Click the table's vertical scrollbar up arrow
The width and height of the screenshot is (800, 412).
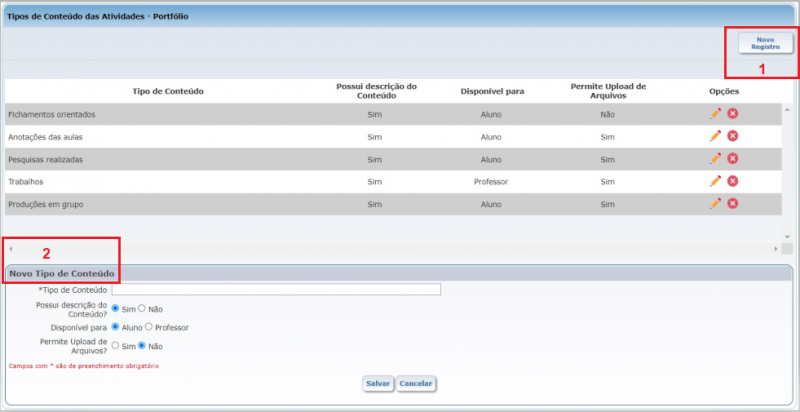click(787, 110)
